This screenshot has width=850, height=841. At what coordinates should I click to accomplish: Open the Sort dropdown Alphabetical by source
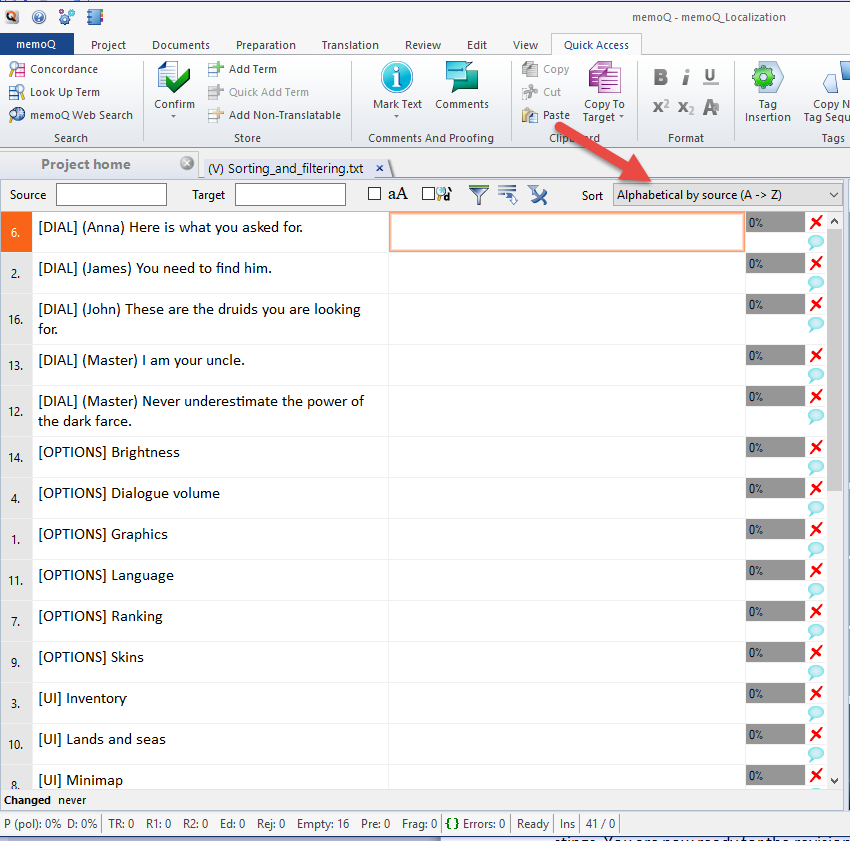(x=727, y=195)
